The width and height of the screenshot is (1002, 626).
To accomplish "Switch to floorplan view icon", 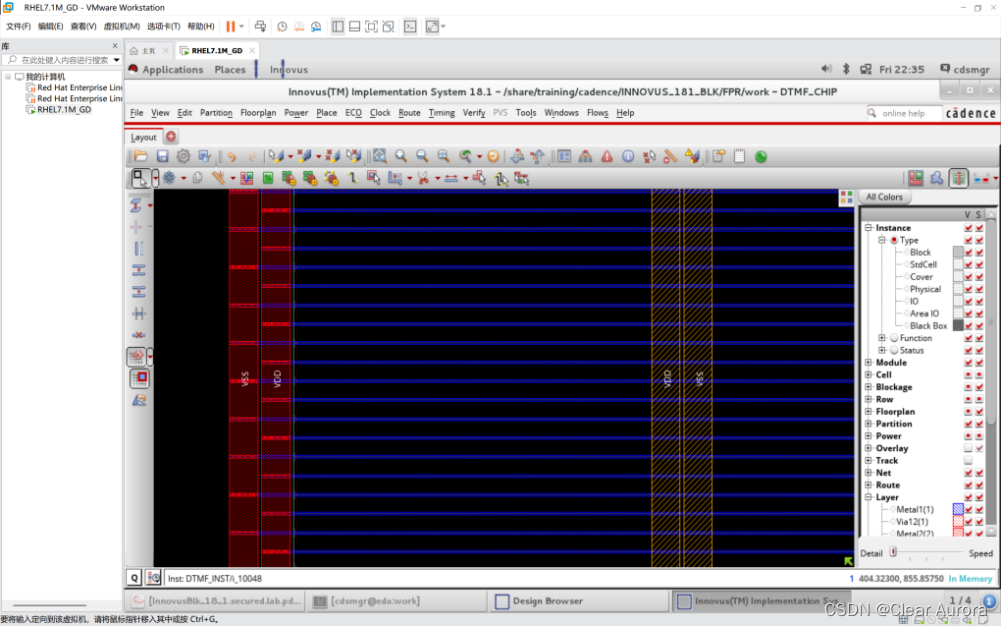I will 916,178.
